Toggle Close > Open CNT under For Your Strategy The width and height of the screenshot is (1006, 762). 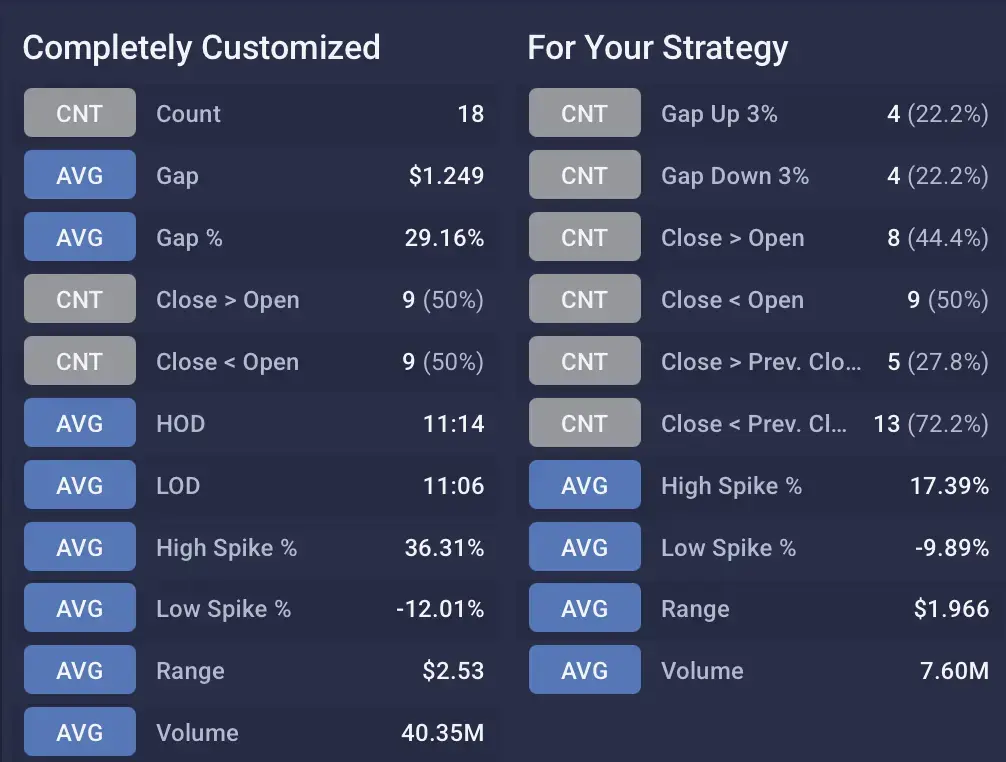(585, 237)
